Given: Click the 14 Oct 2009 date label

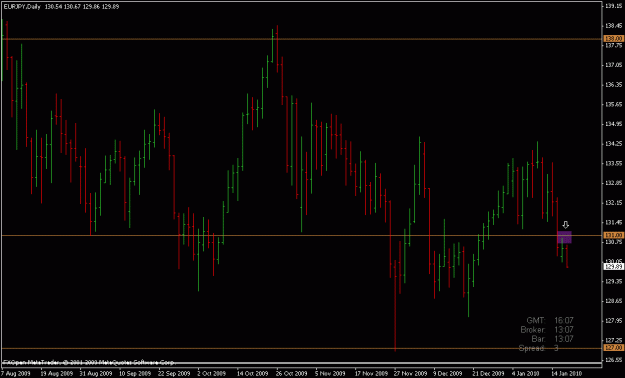Looking at the screenshot, I should click(253, 374).
